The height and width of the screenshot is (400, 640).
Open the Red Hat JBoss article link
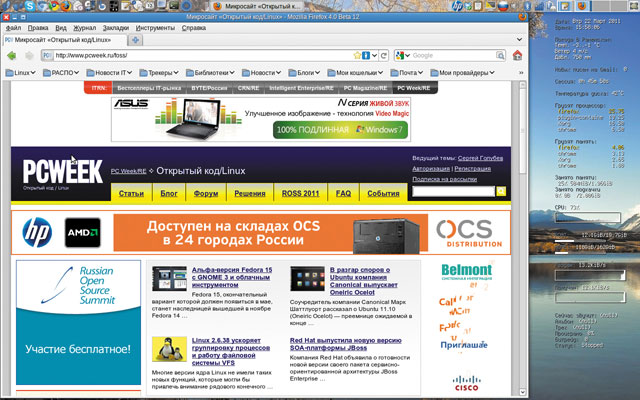(x=345, y=344)
